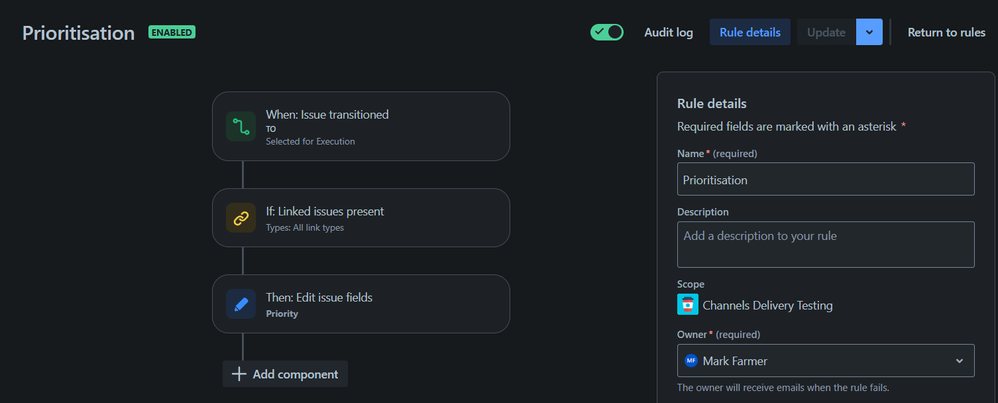Select the Rule details tab
Viewport: 998px width, 403px height.
pyautogui.click(x=750, y=32)
